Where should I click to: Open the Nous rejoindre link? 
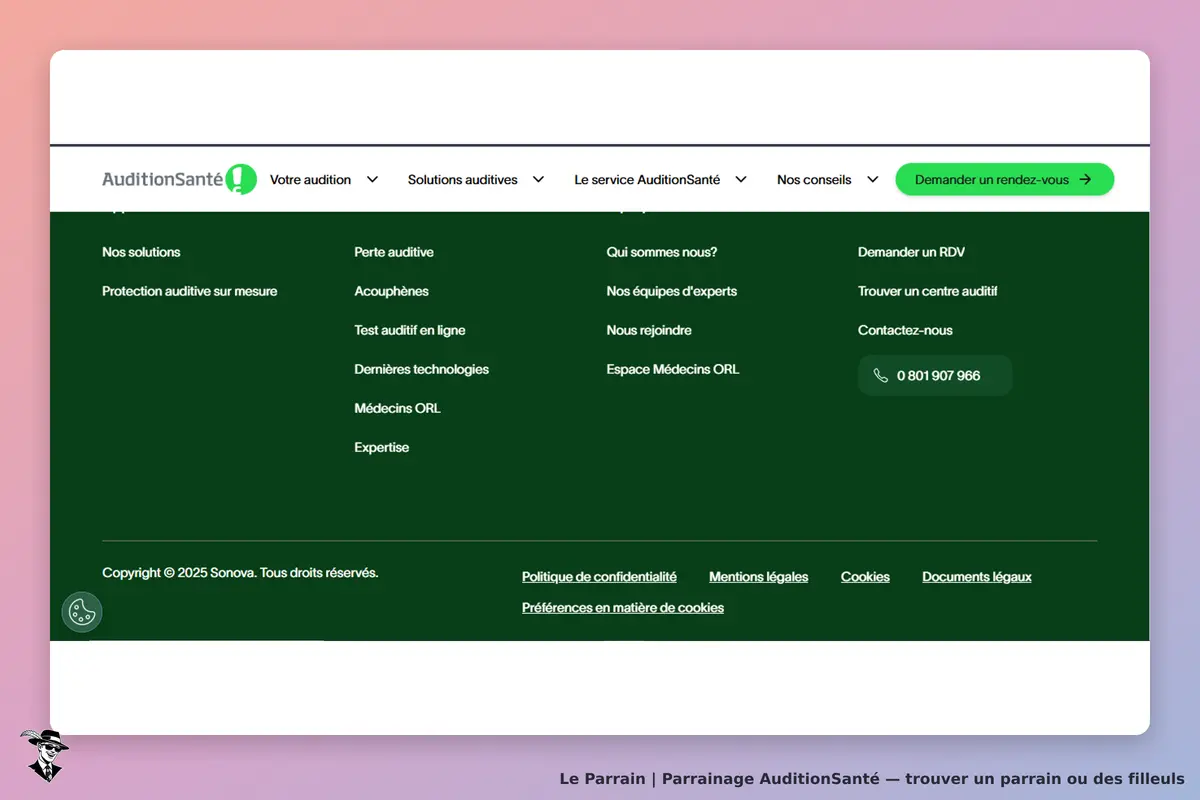[649, 330]
